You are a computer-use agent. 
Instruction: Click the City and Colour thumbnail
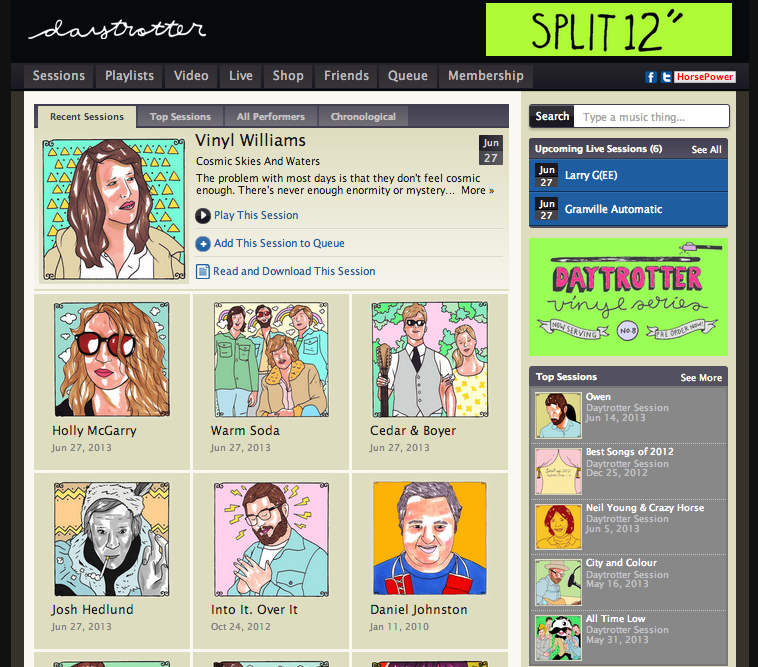coord(558,582)
